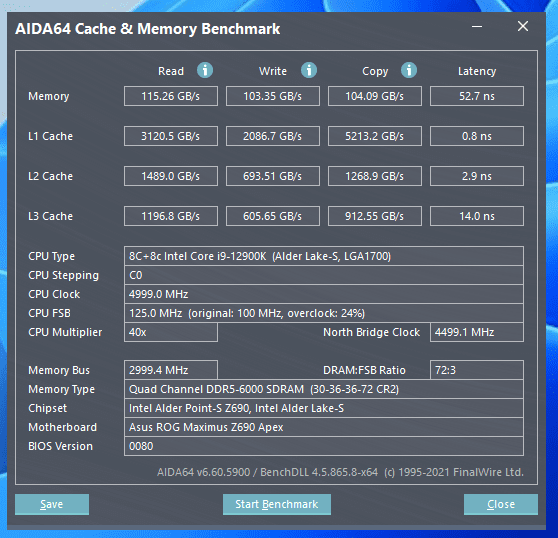Click the Read column header label
The width and height of the screenshot is (558, 538).
(x=171, y=71)
